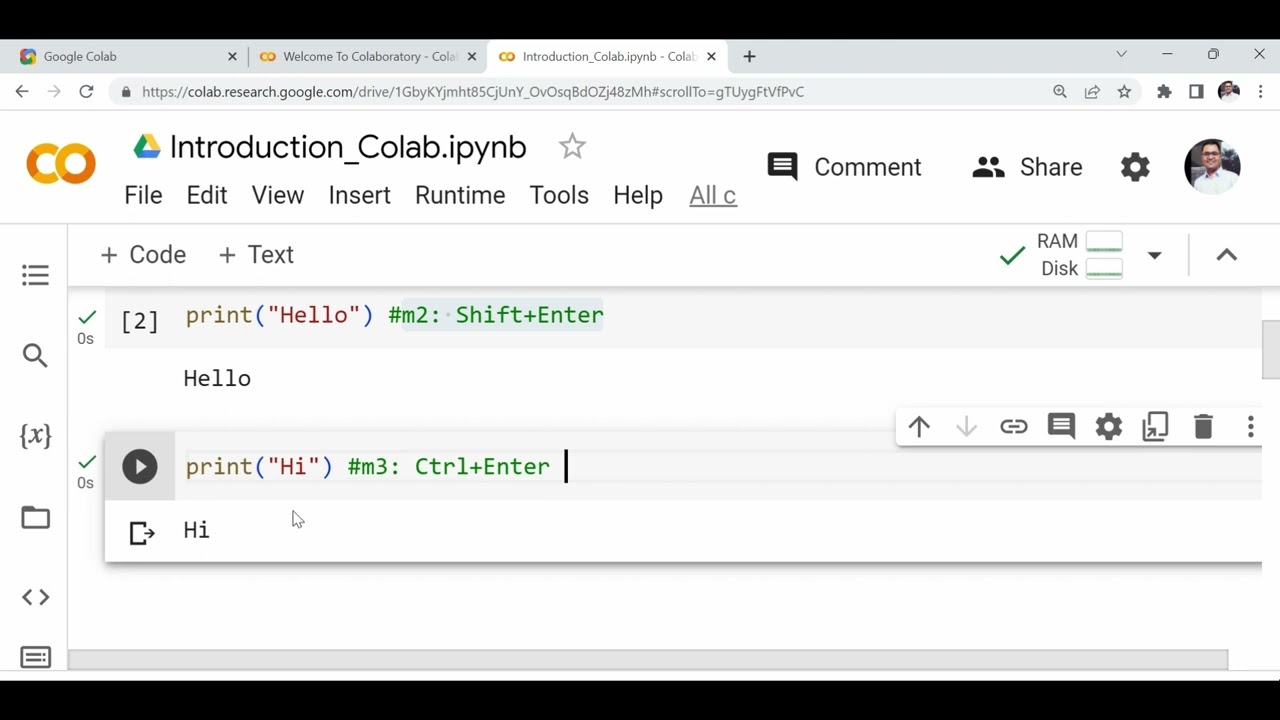The height and width of the screenshot is (720, 1280).
Task: Bookmark this page with the star
Action: coord(1124,92)
